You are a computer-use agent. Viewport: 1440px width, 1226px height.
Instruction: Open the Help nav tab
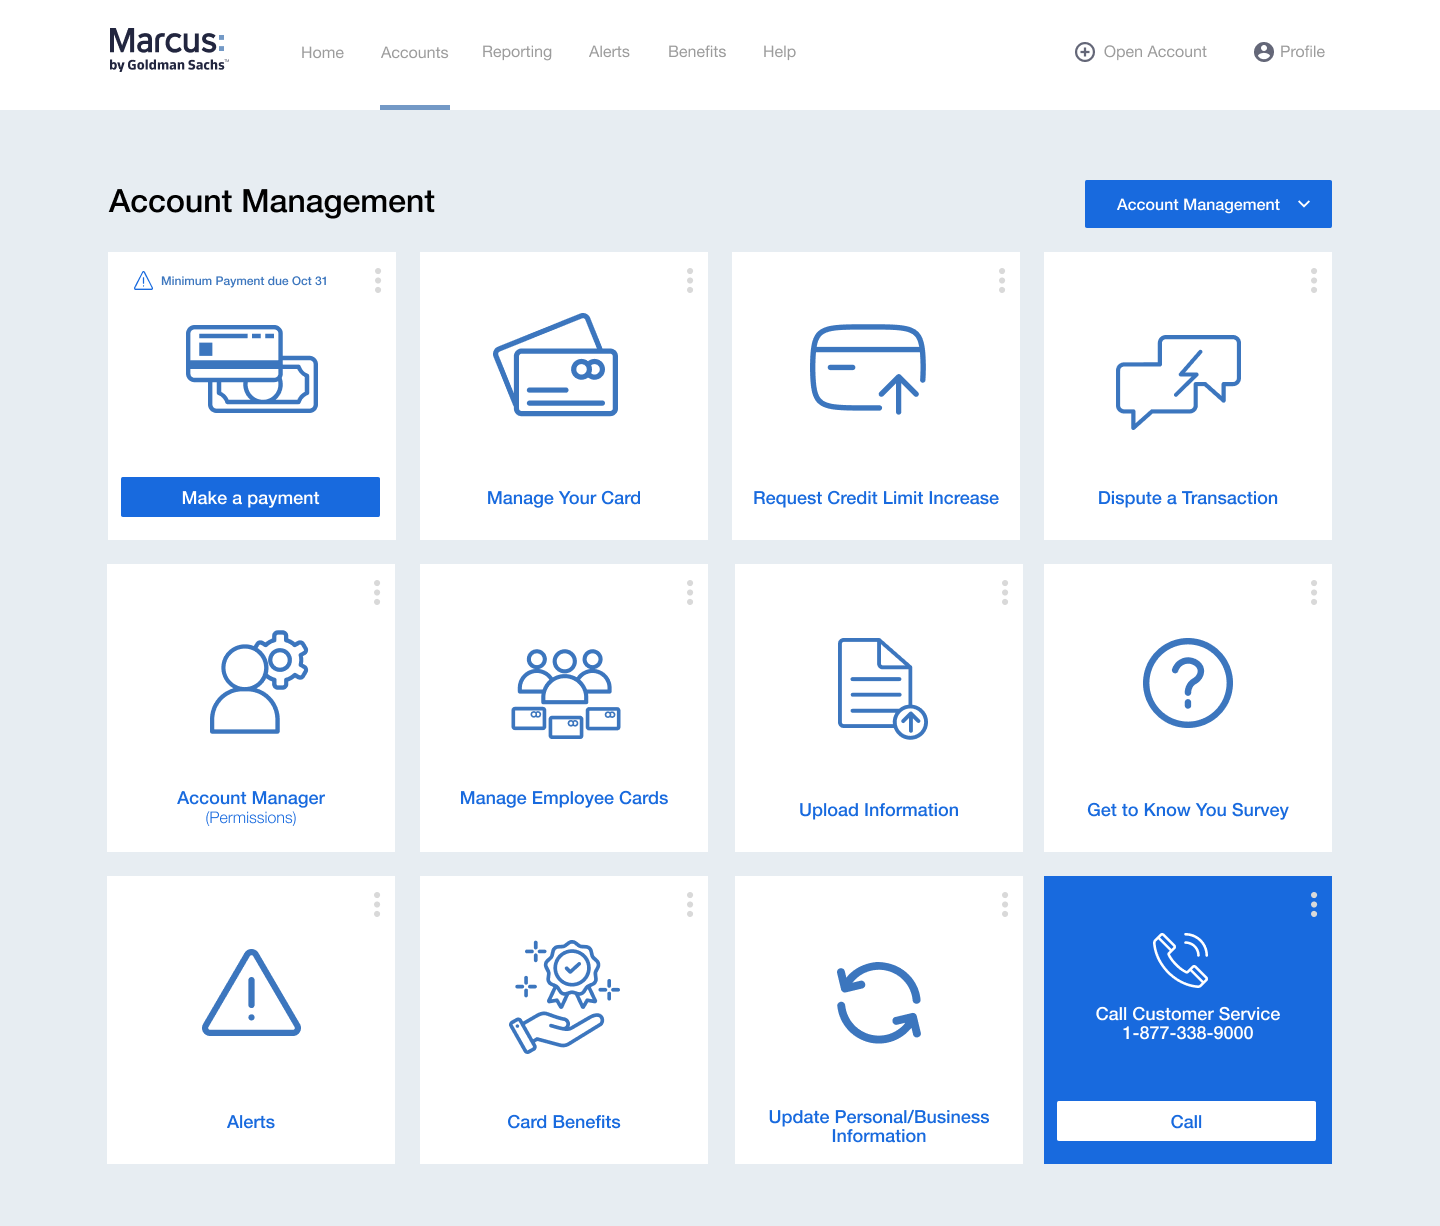[x=779, y=52]
